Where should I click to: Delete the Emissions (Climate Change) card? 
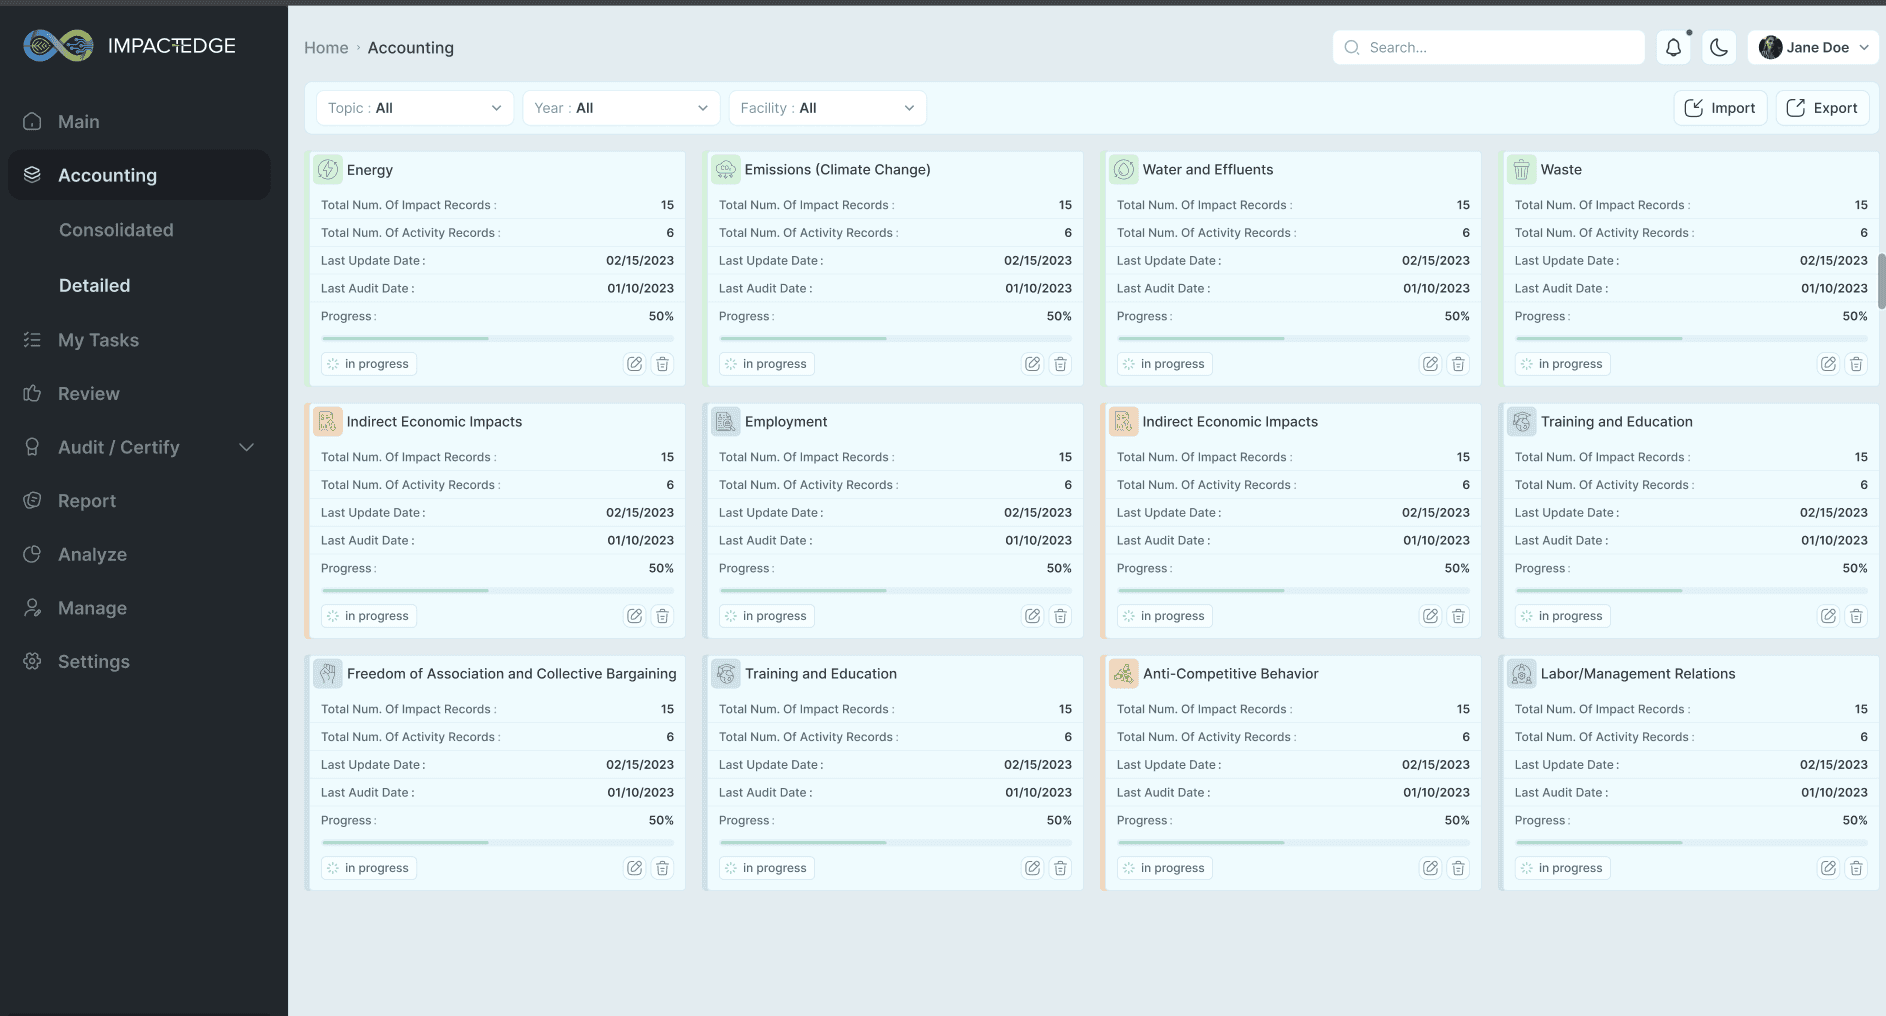pyautogui.click(x=1060, y=364)
